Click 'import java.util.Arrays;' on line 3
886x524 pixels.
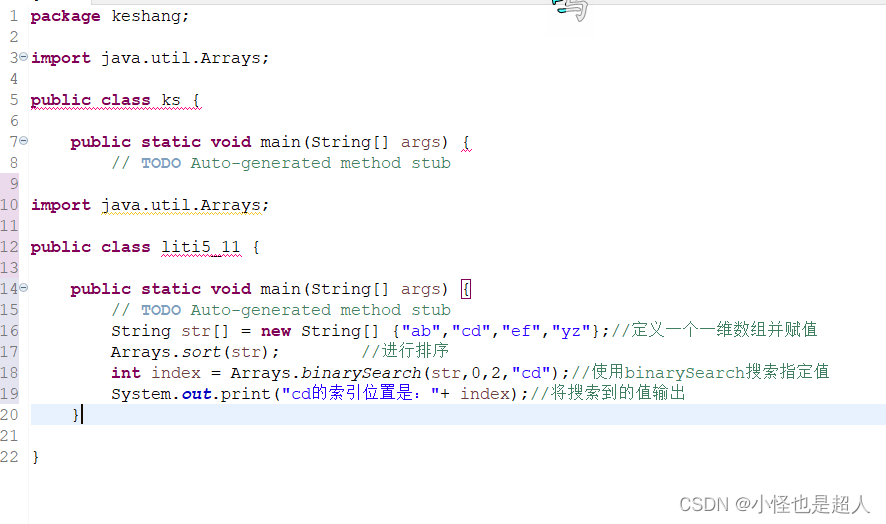point(150,58)
